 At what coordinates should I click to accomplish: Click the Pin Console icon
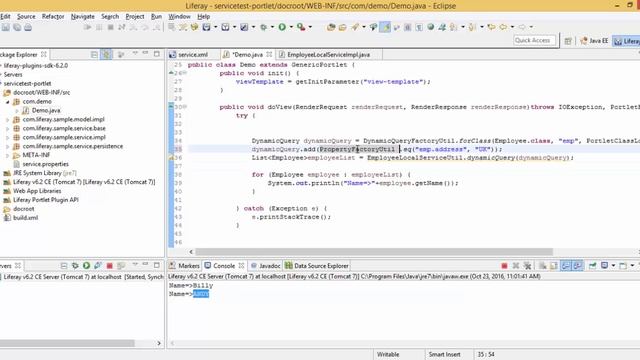[x=592, y=266]
